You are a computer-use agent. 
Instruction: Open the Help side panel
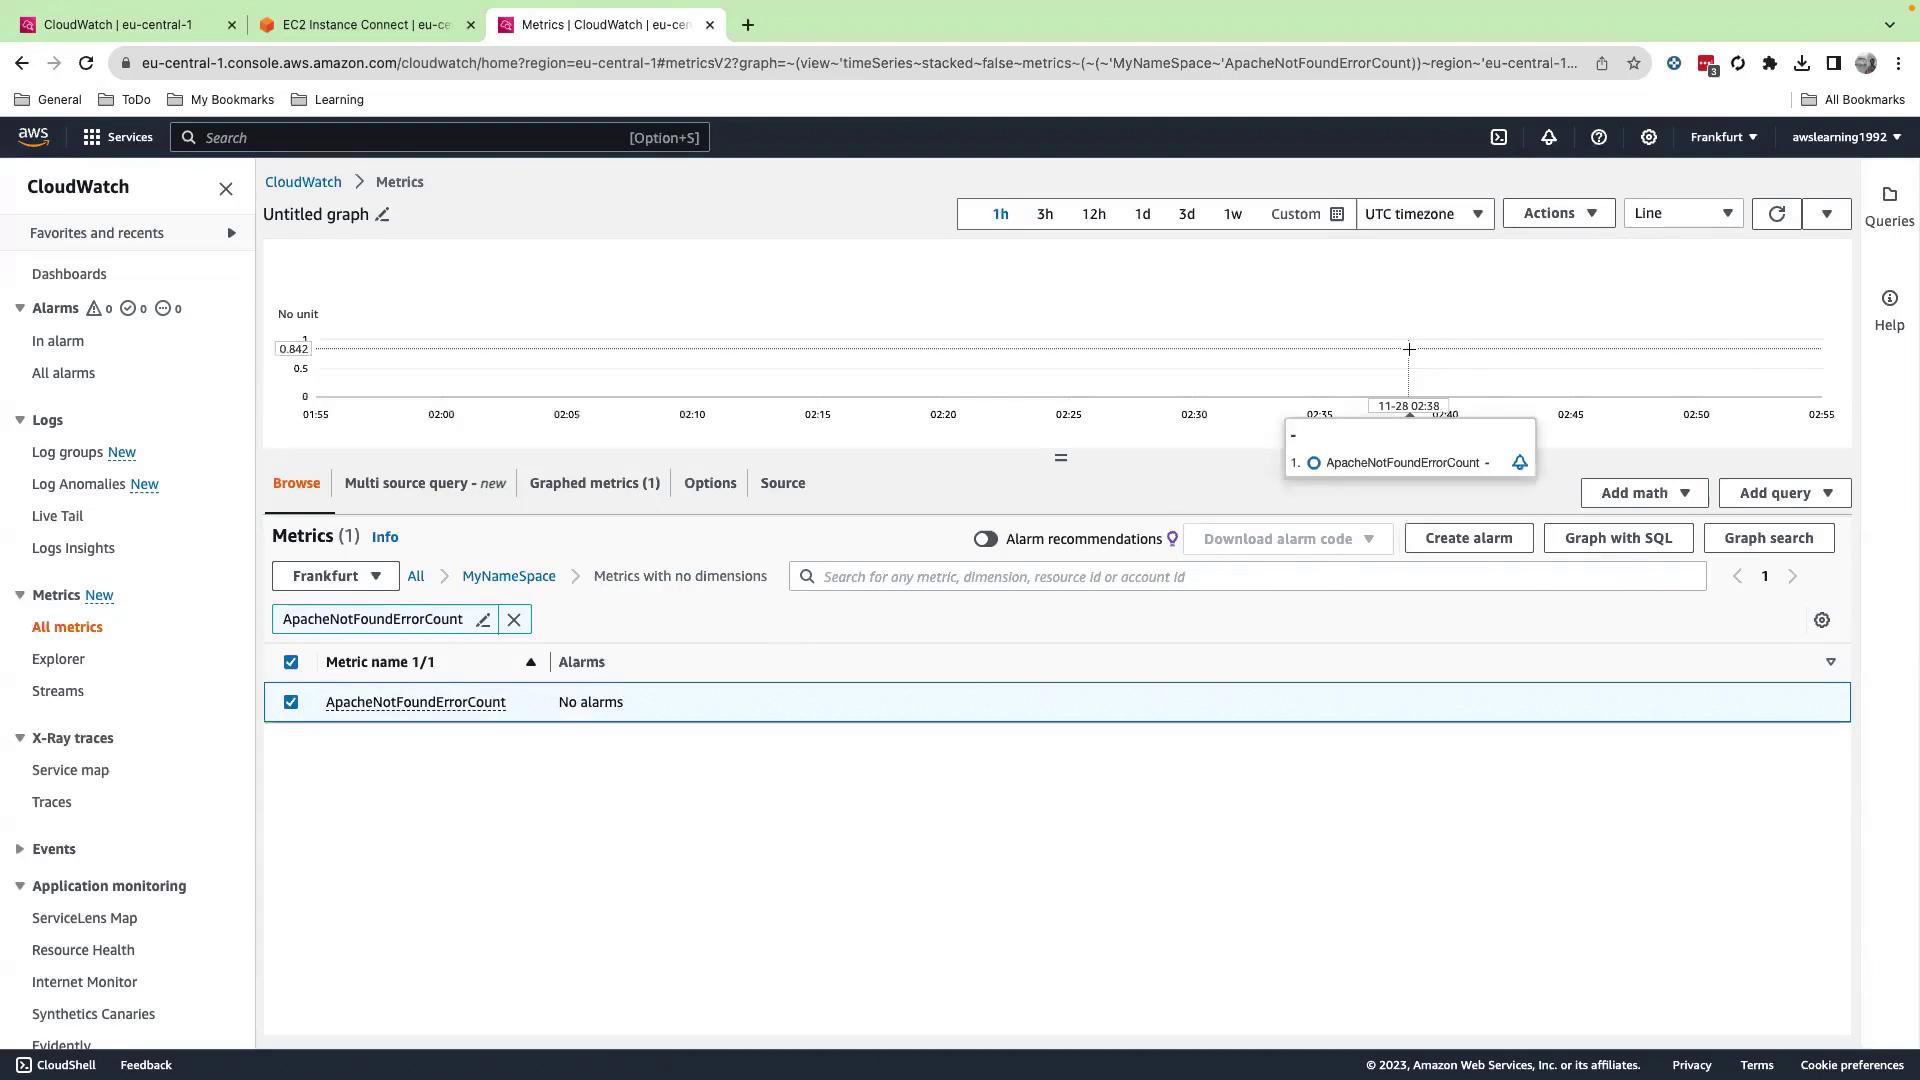click(1889, 310)
